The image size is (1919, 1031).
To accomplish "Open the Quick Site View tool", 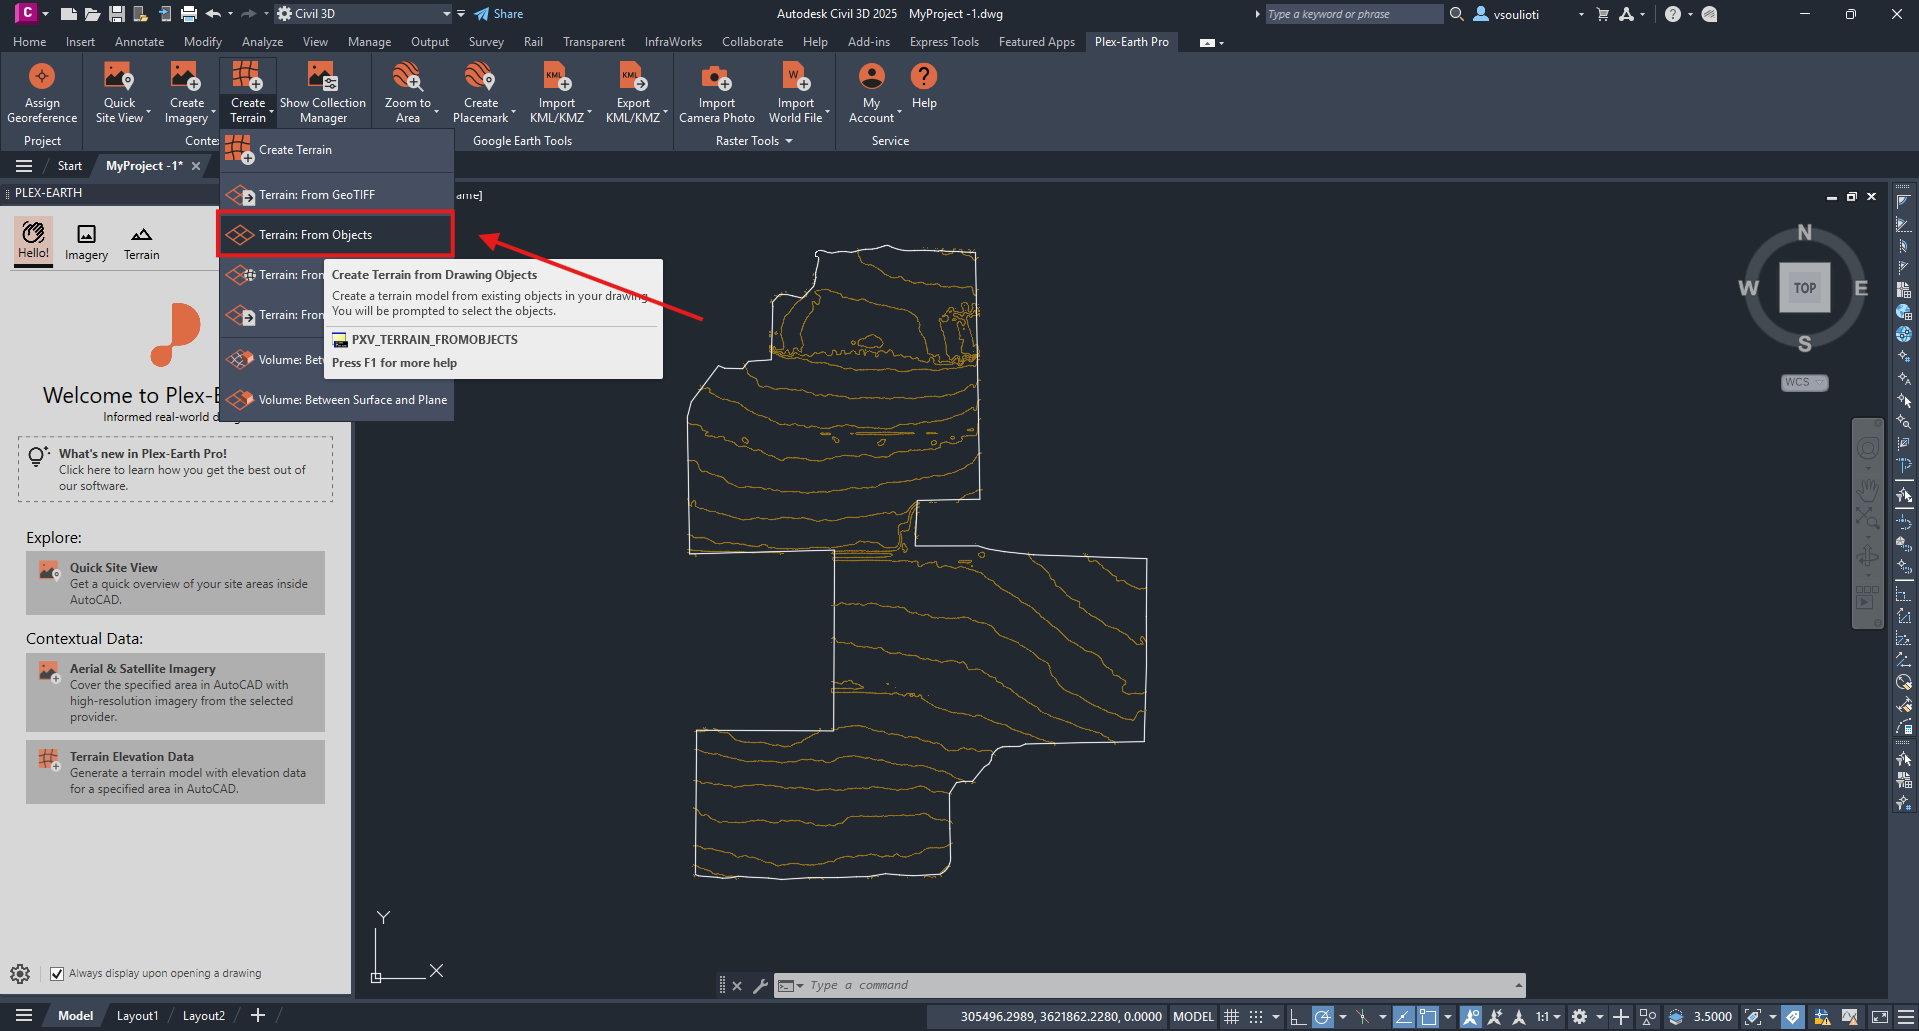I will pos(119,92).
